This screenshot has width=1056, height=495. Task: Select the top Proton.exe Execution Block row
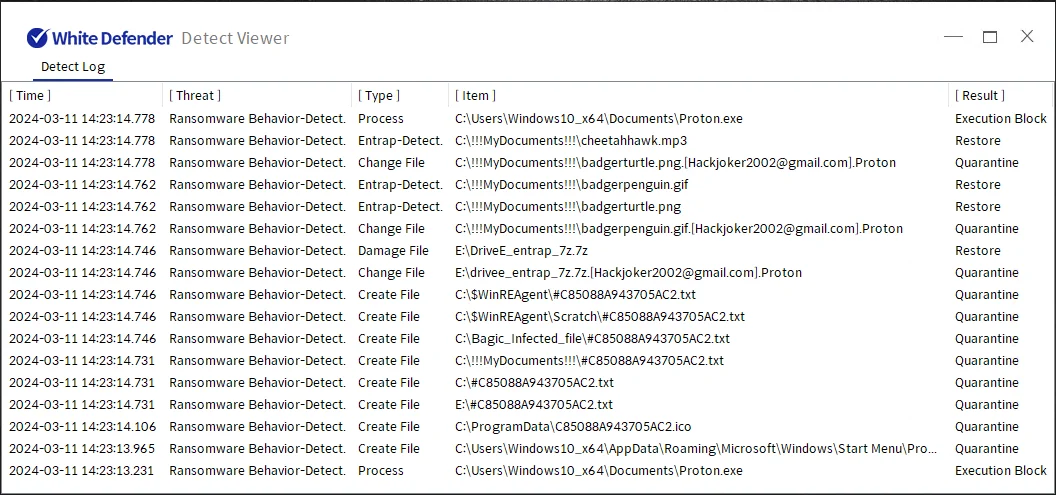pyautogui.click(x=599, y=119)
